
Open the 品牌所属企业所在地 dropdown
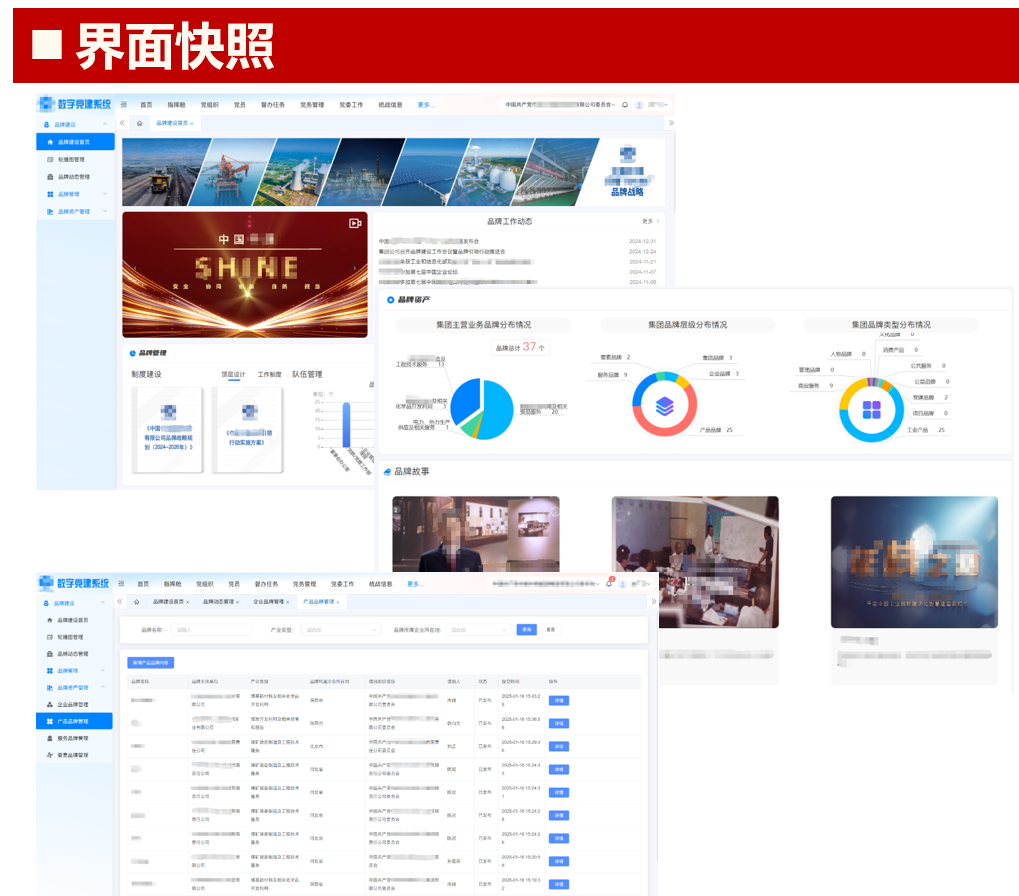(x=476, y=630)
